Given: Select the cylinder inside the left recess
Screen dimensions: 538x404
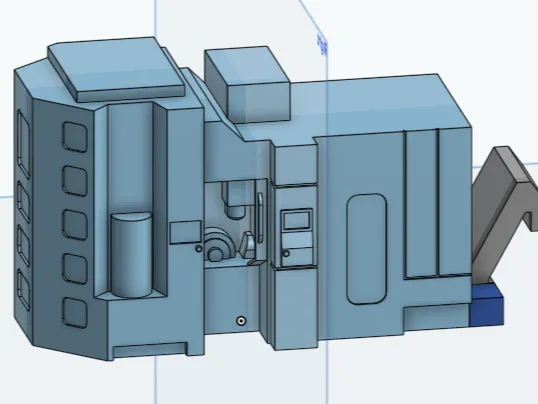Looking at the screenshot, I should [131, 254].
